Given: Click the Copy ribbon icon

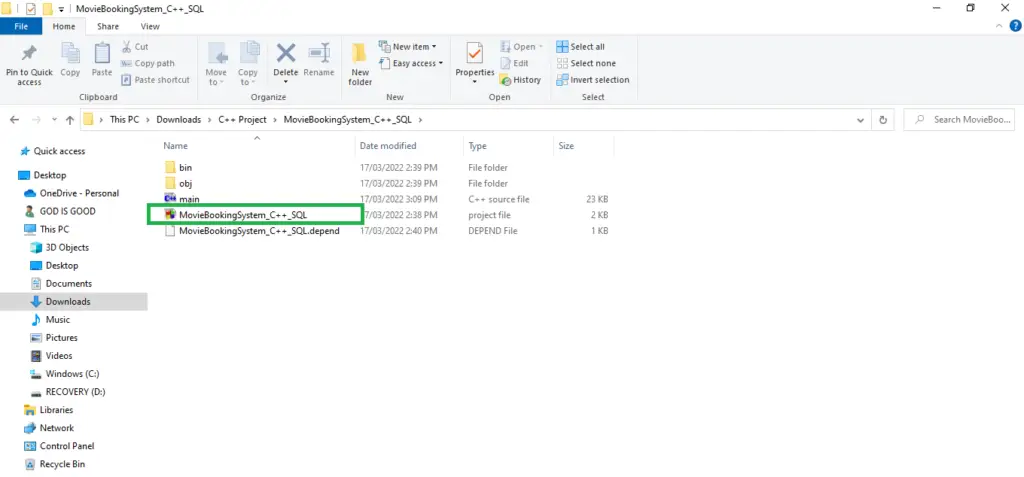Looking at the screenshot, I should 71,53.
